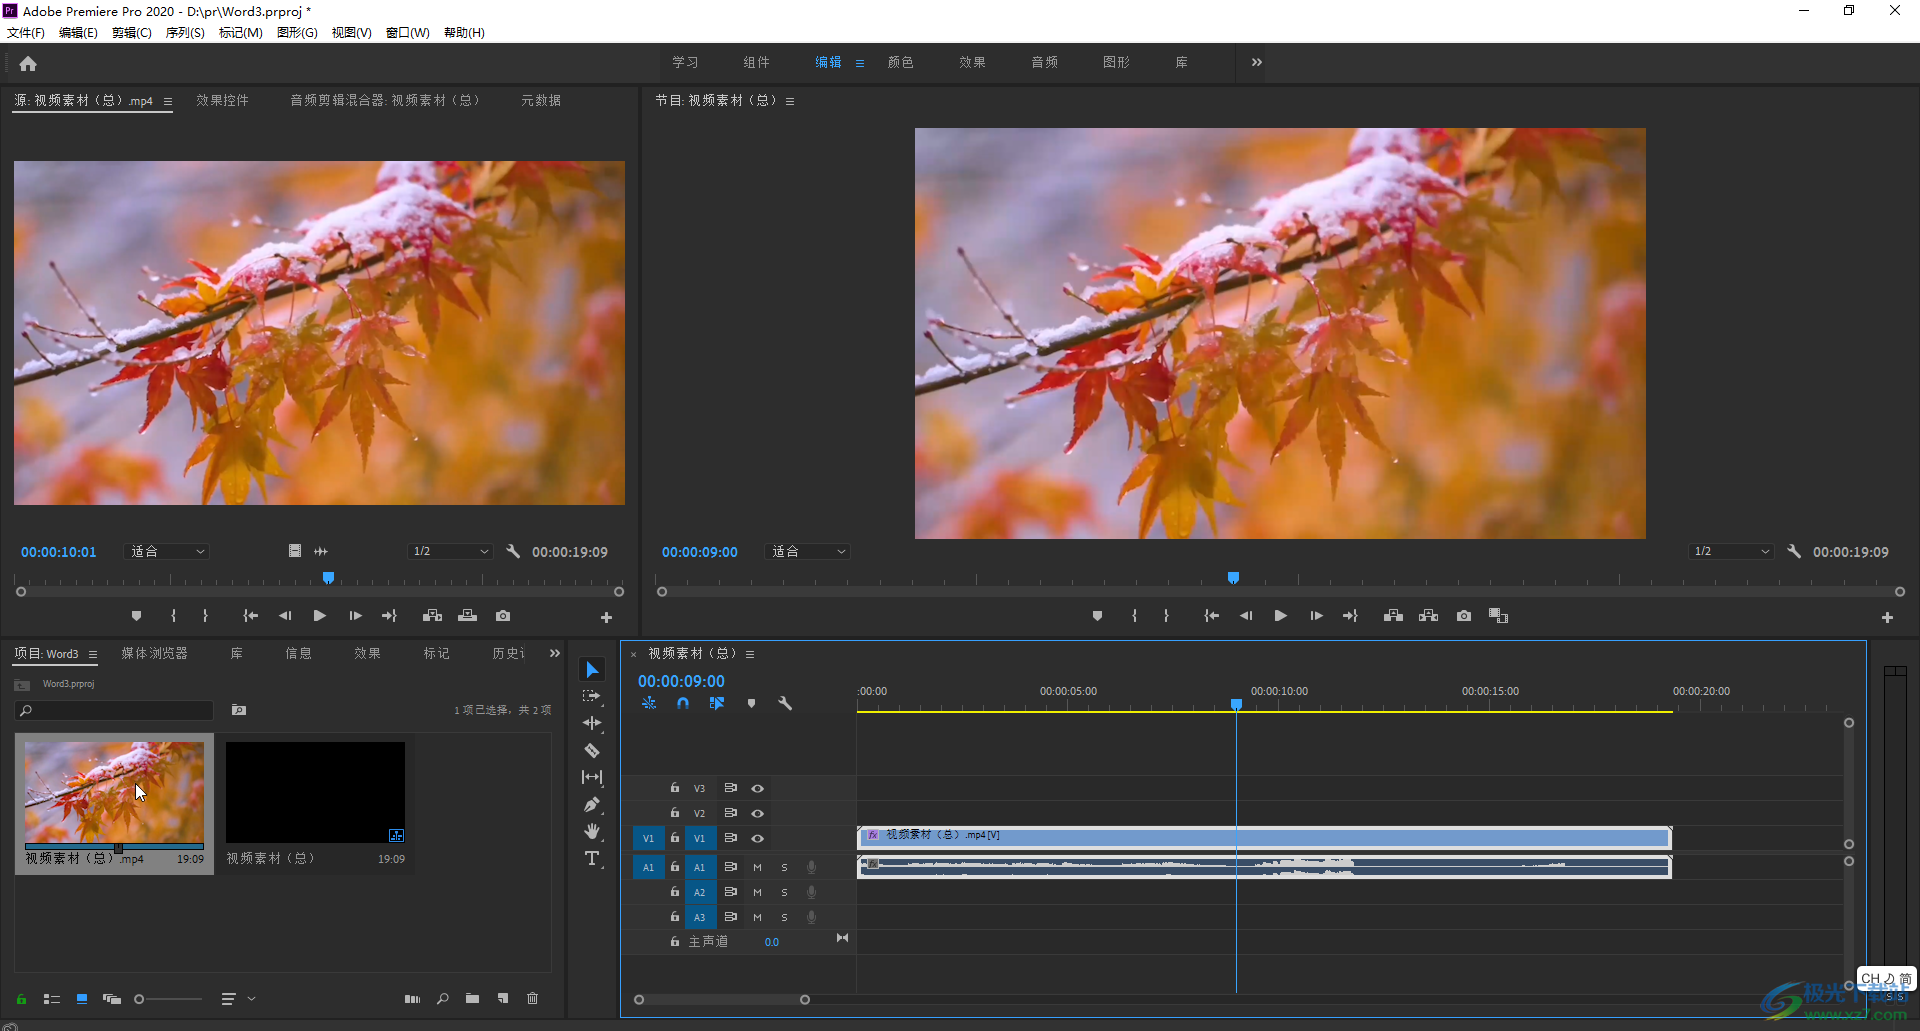Toggle sync lock on track V2
This screenshot has height=1031, width=1920.
click(731, 813)
